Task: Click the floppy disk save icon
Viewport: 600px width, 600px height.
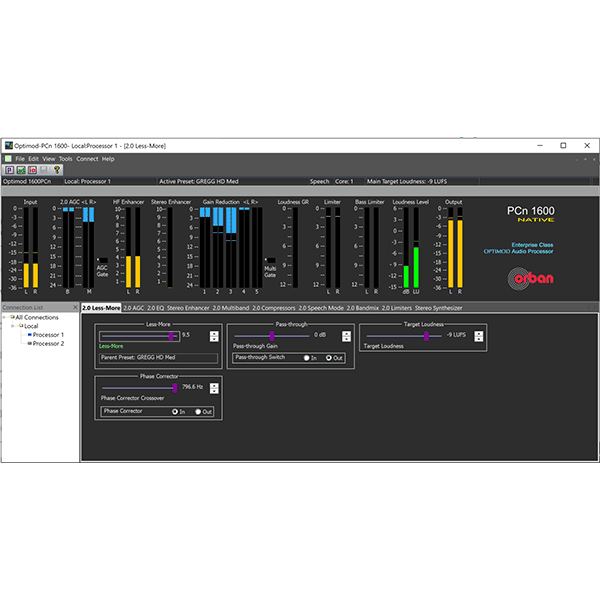Action: tap(43, 170)
